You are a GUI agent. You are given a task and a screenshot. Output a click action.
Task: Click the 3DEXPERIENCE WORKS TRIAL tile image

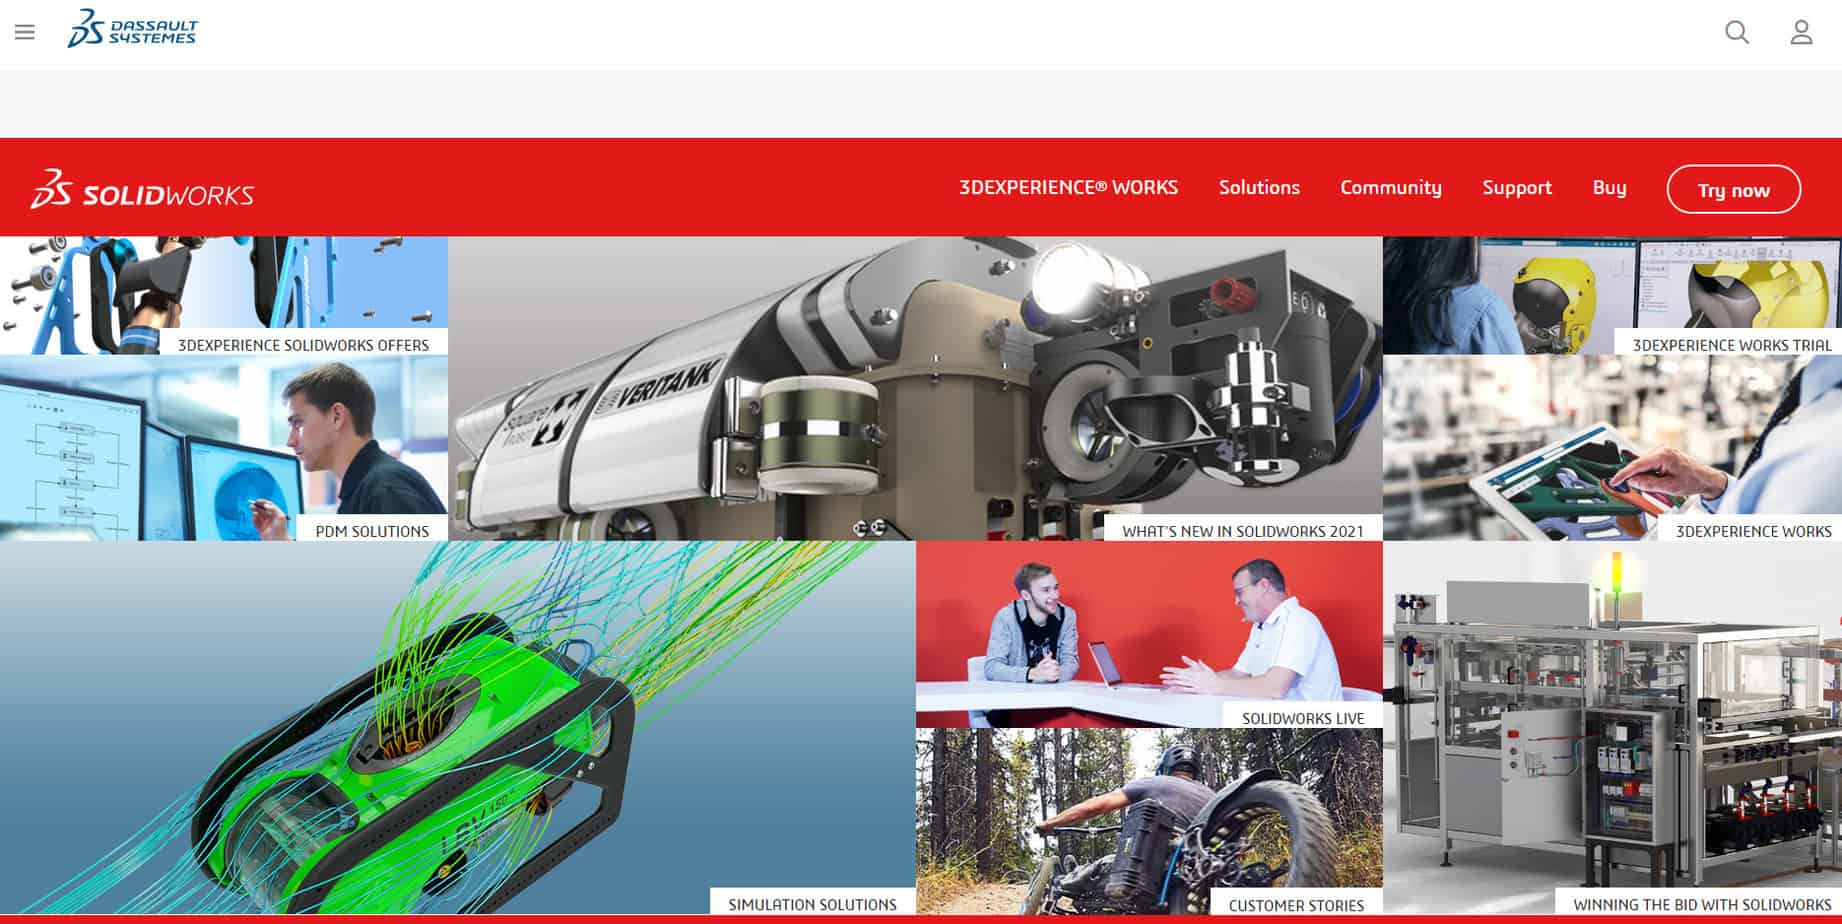tap(1610, 295)
